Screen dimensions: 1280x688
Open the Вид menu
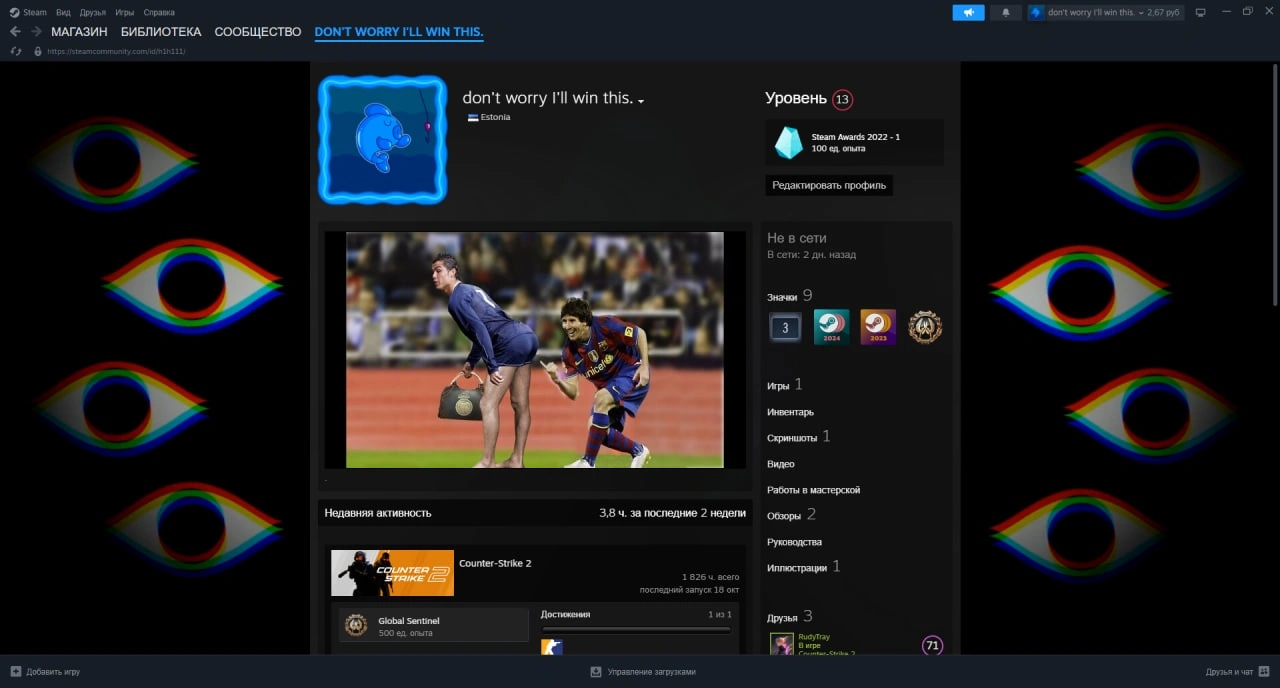(x=64, y=13)
